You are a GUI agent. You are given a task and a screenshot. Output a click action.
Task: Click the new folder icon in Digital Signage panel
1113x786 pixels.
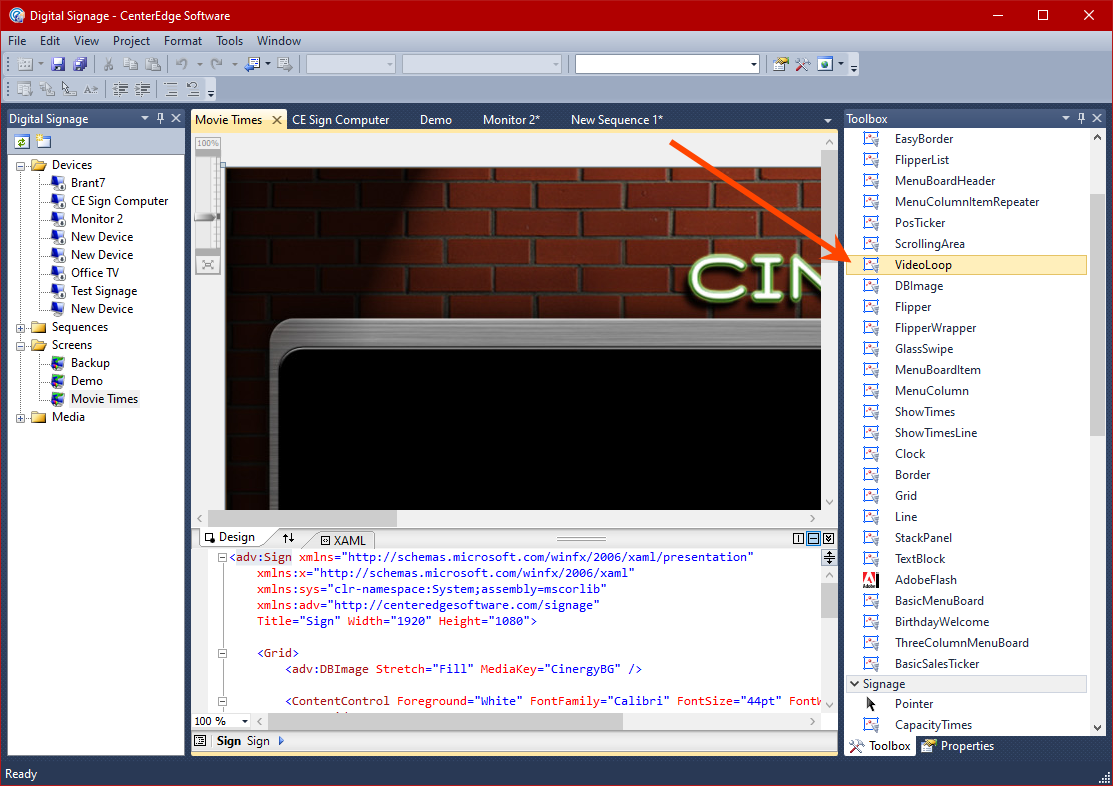tap(43, 141)
